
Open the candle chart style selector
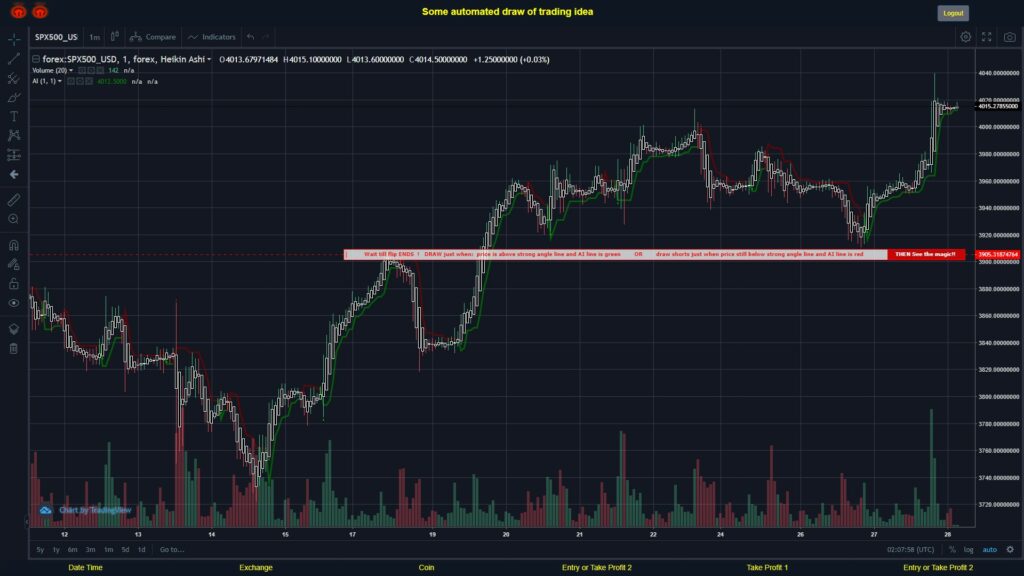click(114, 37)
